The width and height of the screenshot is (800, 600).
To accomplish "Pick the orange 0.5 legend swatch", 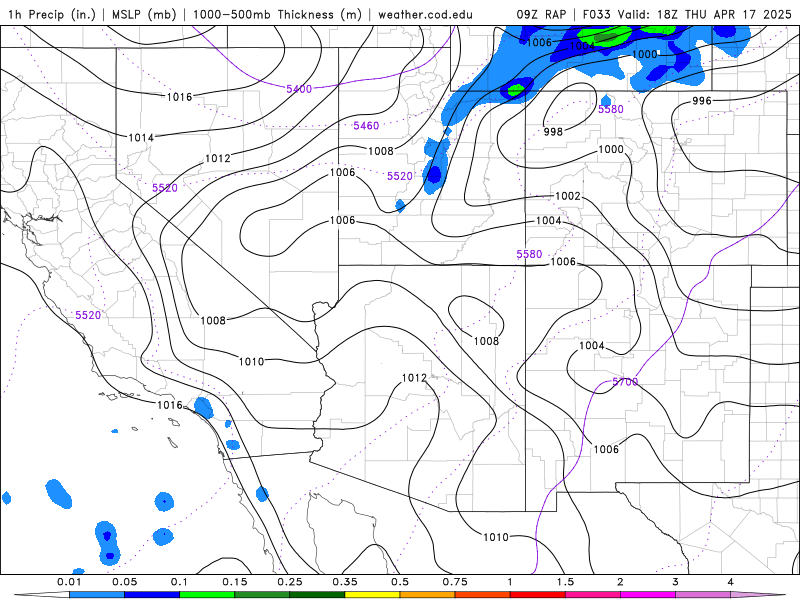I will tap(427, 595).
